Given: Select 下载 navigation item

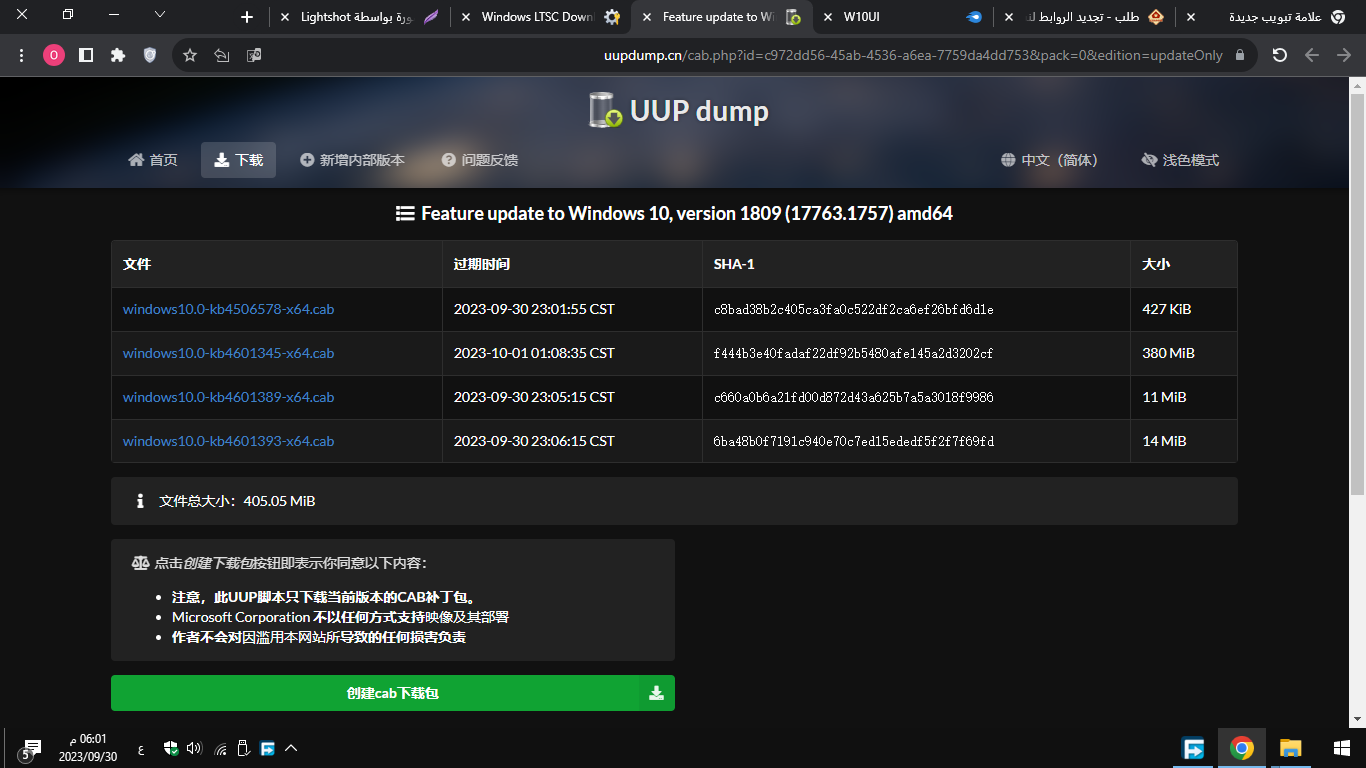Looking at the screenshot, I should click(238, 160).
